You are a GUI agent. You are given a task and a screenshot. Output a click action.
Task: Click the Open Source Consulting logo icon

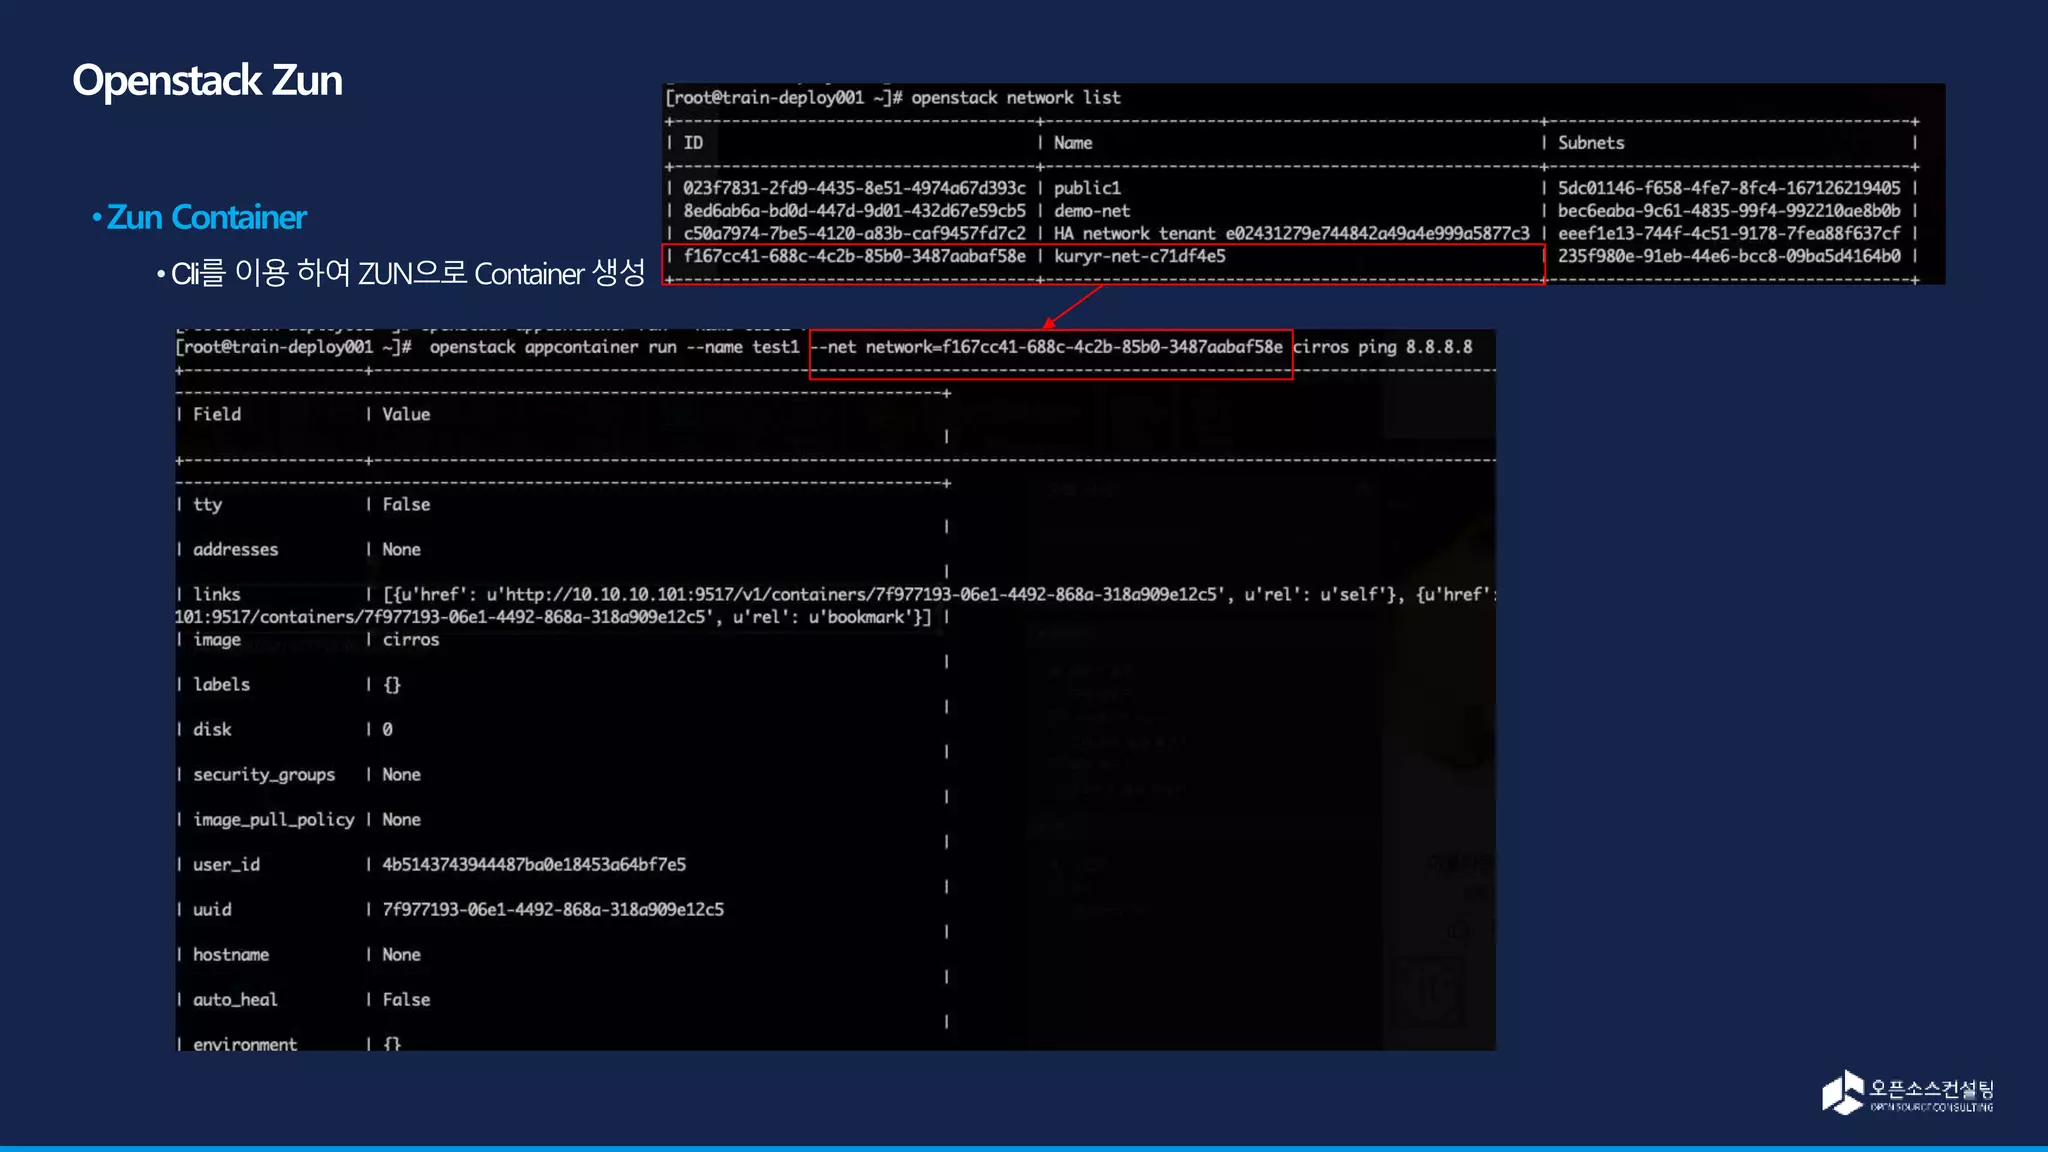(1842, 1092)
